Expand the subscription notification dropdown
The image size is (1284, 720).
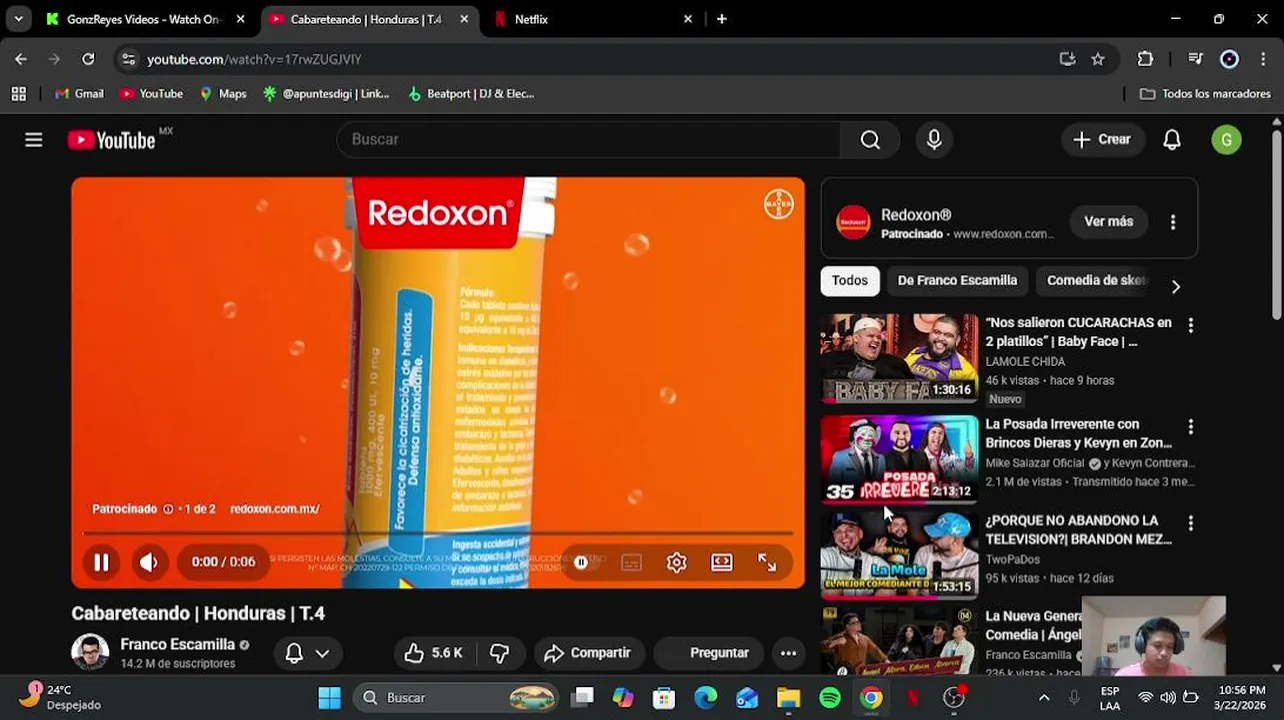(308, 653)
